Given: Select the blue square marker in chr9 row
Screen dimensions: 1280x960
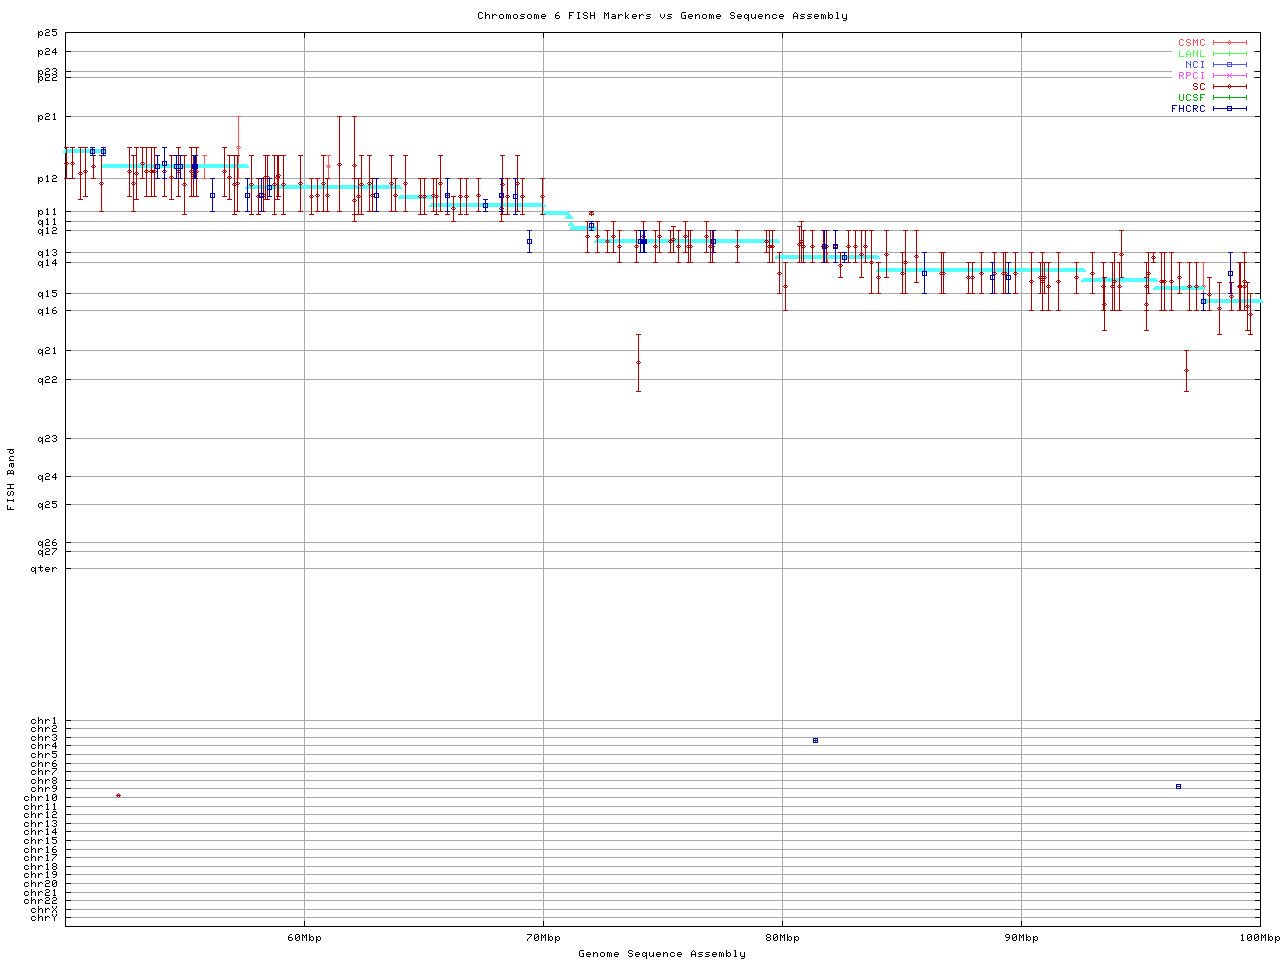Looking at the screenshot, I should pyautogui.click(x=1178, y=787).
